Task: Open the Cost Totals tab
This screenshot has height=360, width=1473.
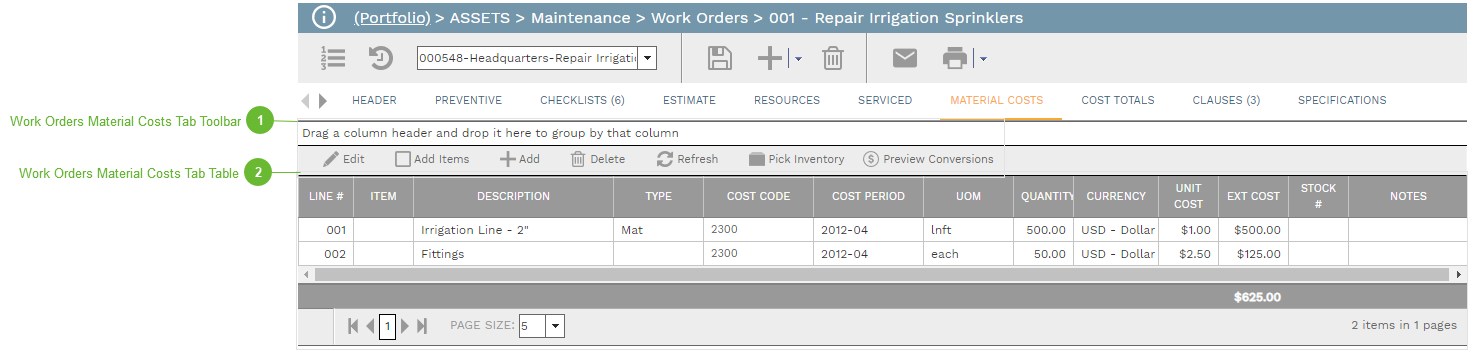Action: (1118, 100)
